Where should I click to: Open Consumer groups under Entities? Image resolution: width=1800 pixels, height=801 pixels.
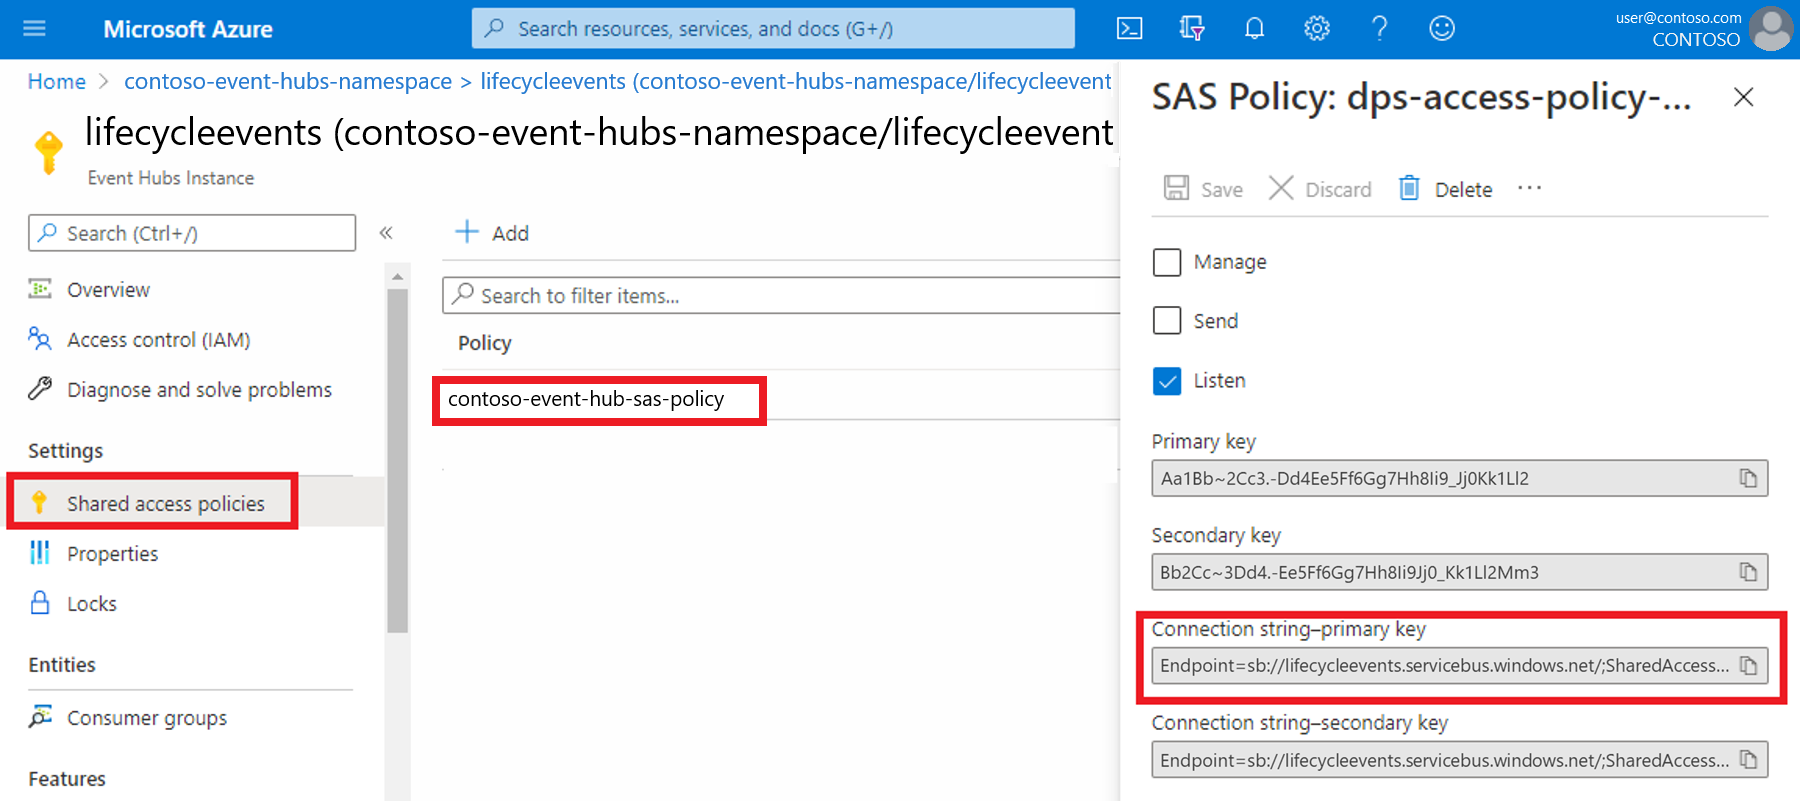146,718
